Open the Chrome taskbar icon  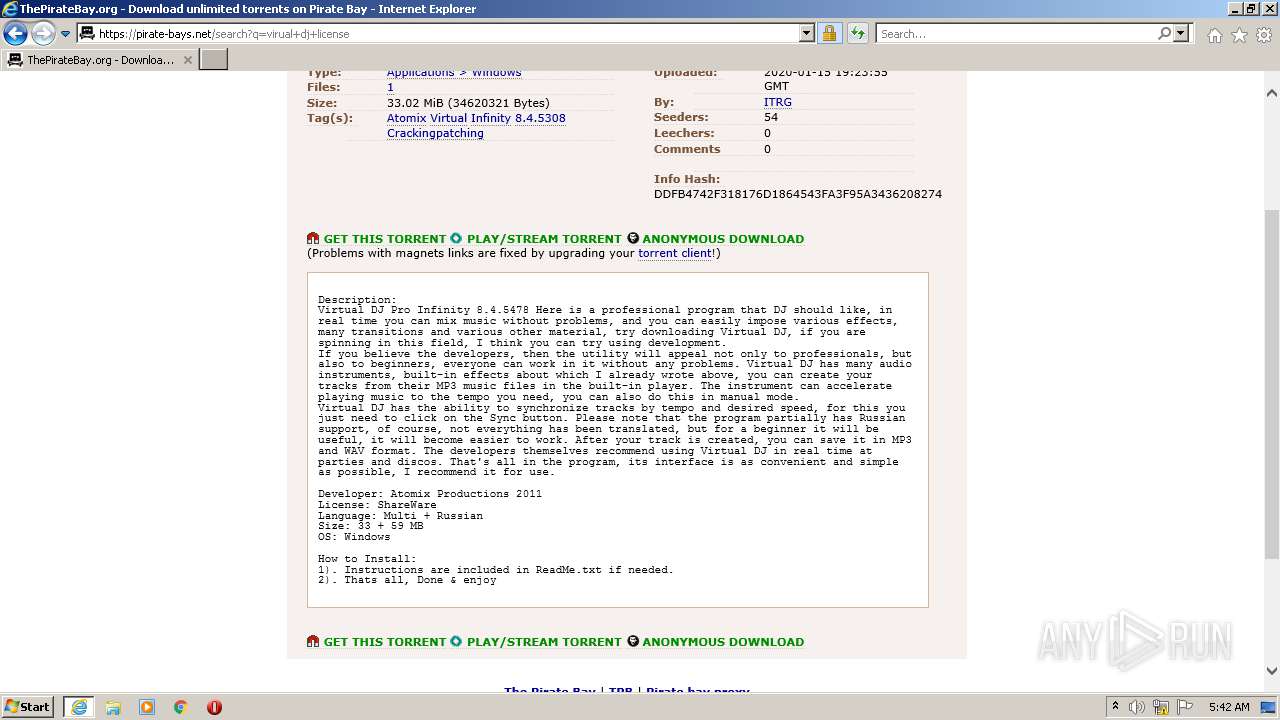(x=181, y=707)
